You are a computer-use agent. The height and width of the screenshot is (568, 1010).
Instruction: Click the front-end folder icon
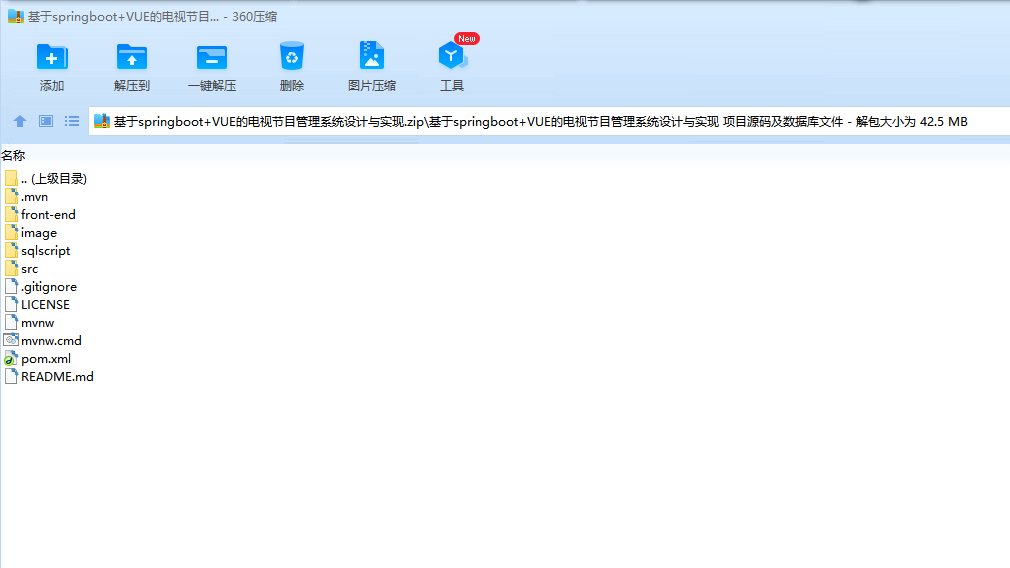click(x=11, y=214)
